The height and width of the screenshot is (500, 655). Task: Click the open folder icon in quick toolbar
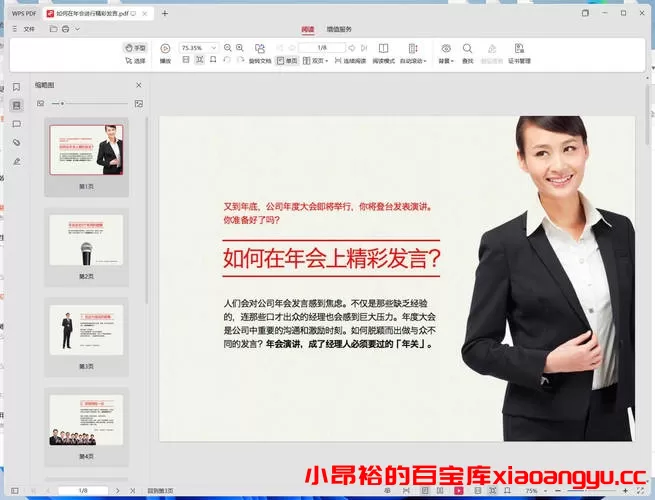[x=53, y=29]
